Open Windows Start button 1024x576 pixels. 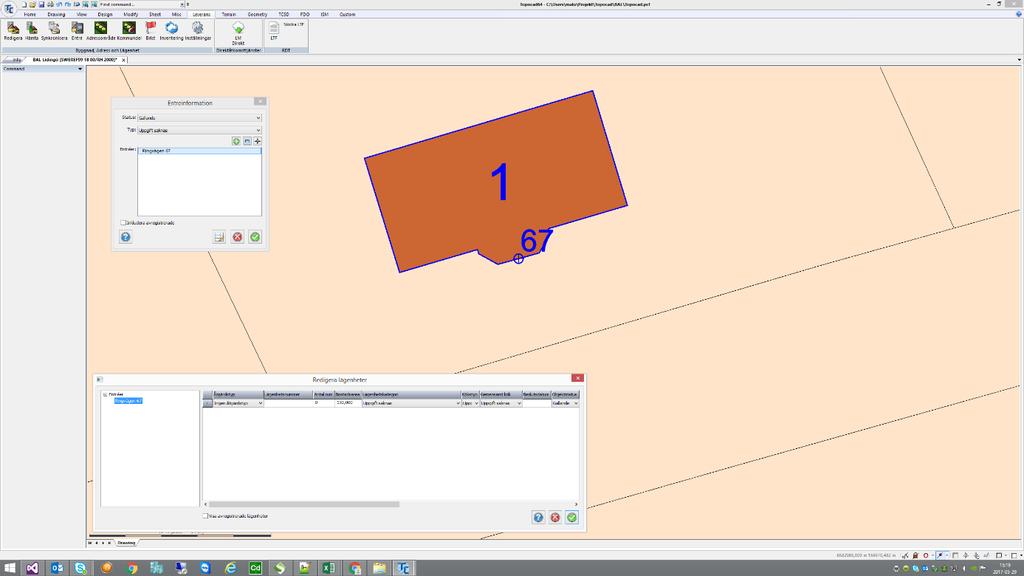10,568
